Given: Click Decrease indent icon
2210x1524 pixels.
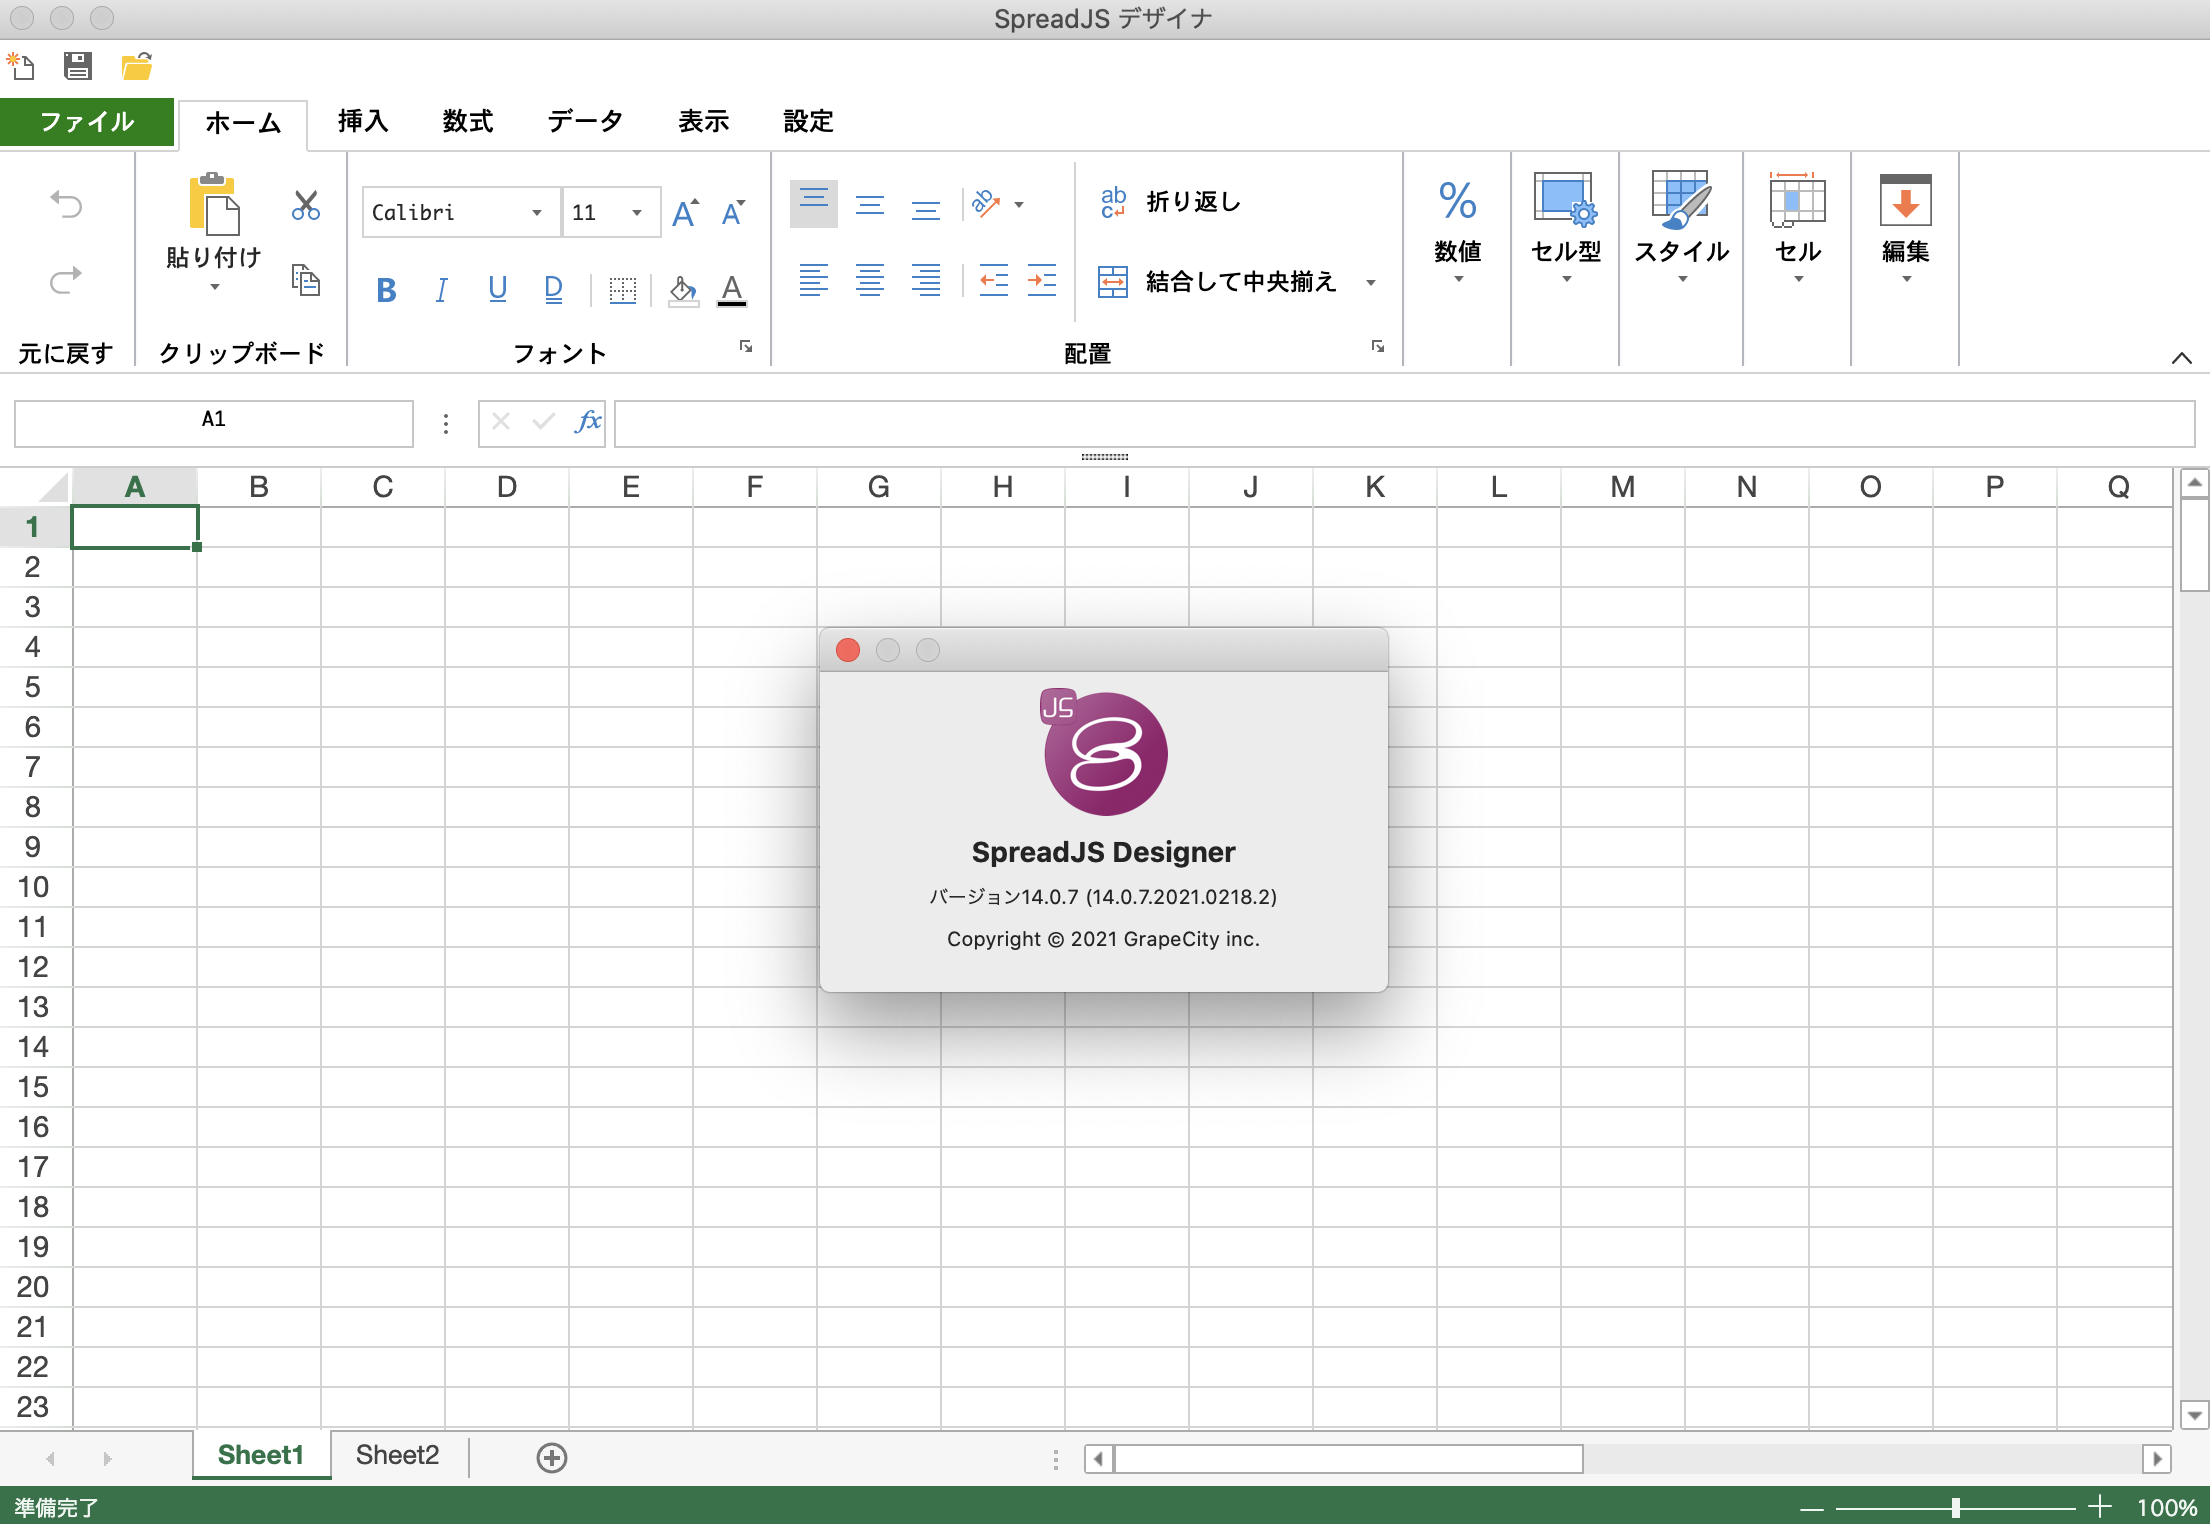Looking at the screenshot, I should tap(993, 280).
